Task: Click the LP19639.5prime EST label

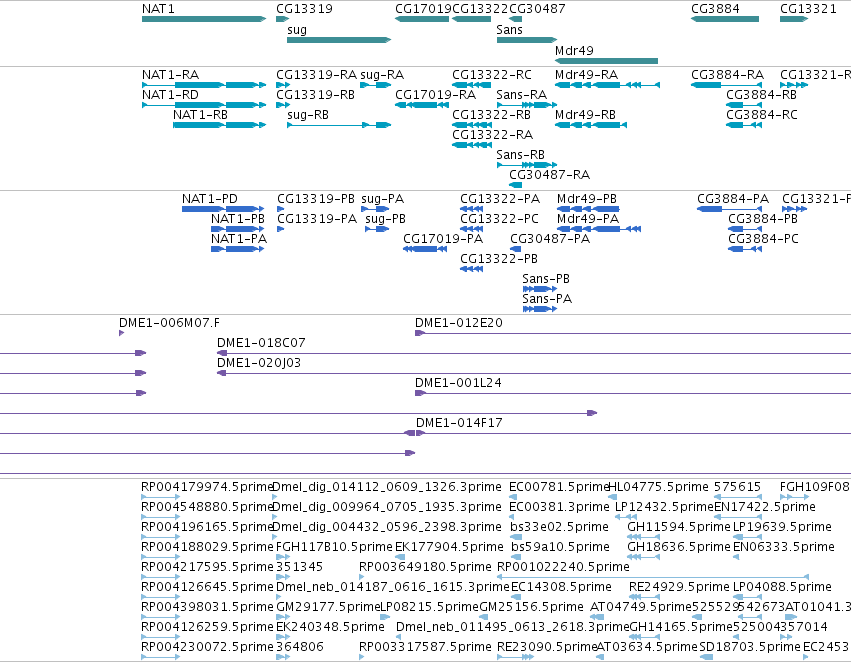Action: [x=782, y=527]
